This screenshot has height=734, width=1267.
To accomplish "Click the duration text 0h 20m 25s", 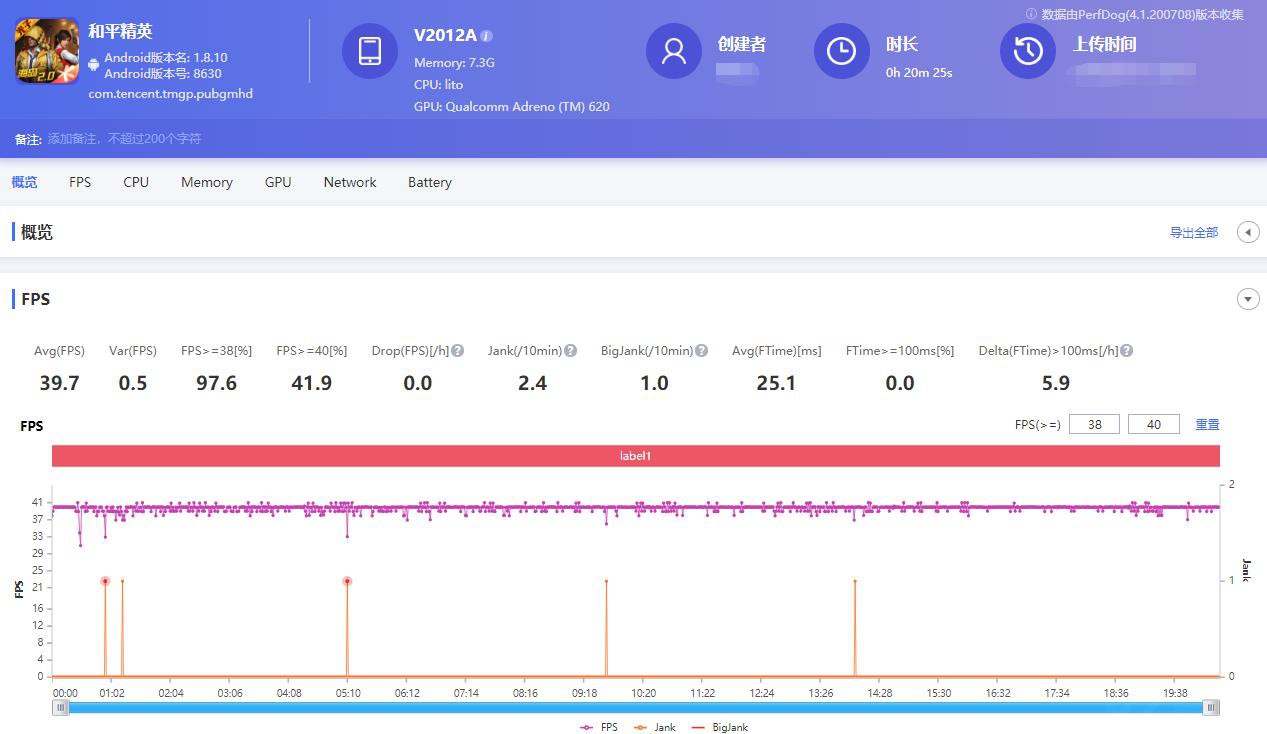I will [x=919, y=73].
